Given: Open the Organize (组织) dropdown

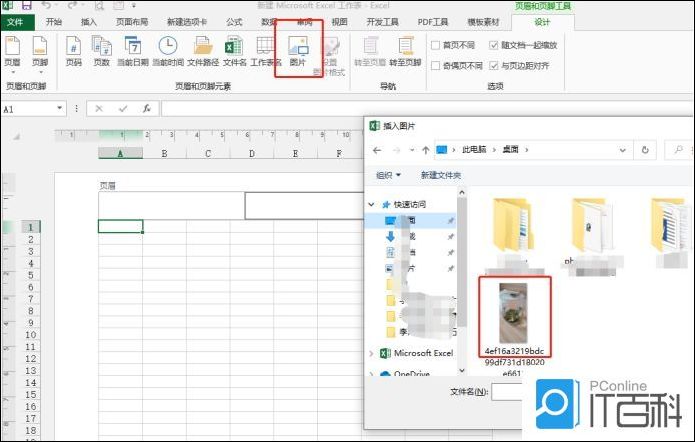Looking at the screenshot, I should 388,175.
